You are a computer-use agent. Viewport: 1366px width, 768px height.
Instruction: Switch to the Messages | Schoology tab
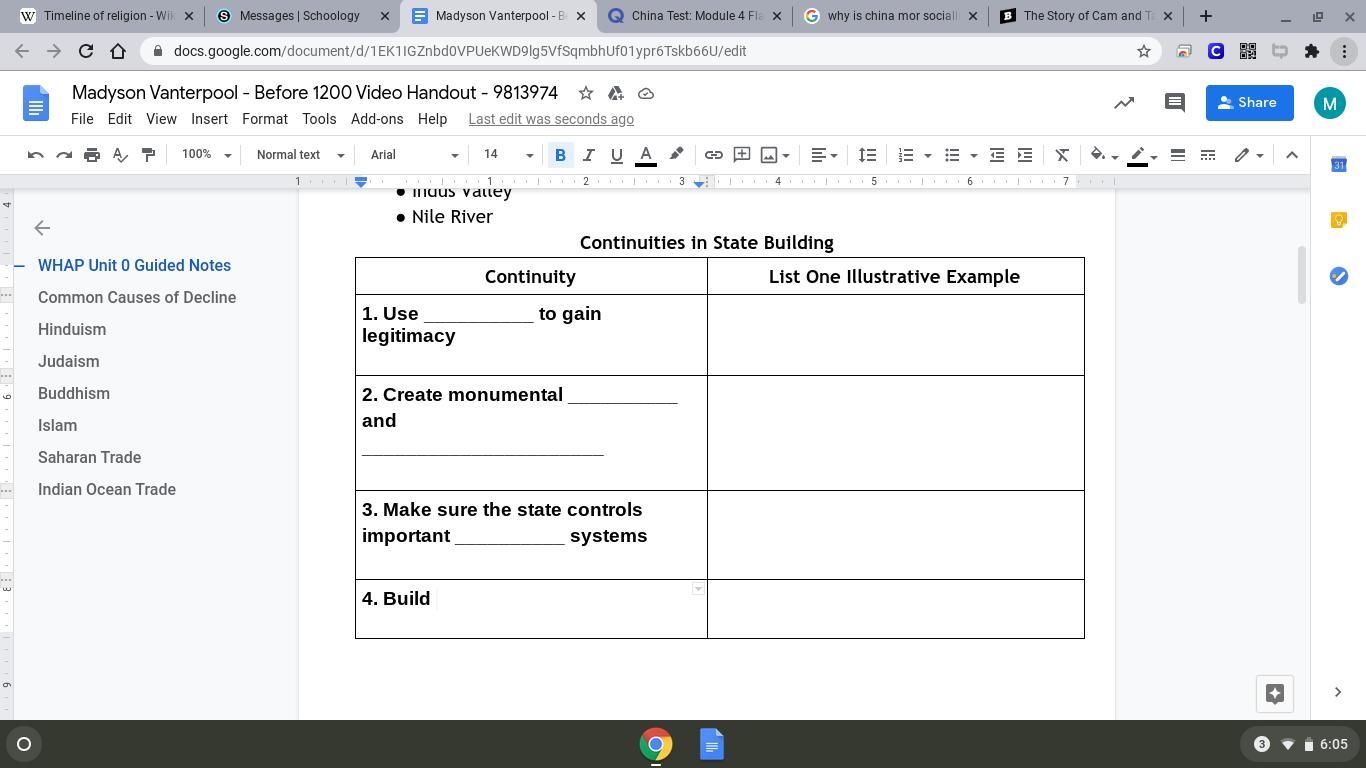299,16
